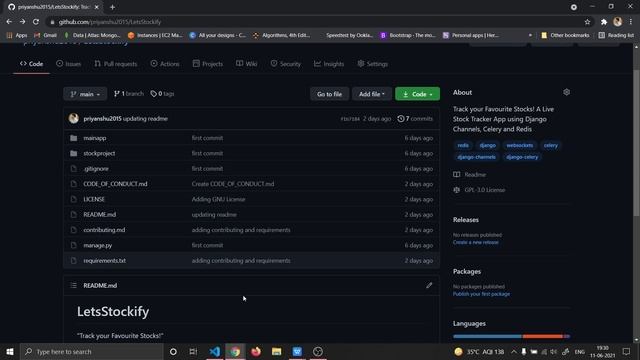640x360 pixels.
Task: Open the browser extensions puzzle icon
Action: point(604,22)
